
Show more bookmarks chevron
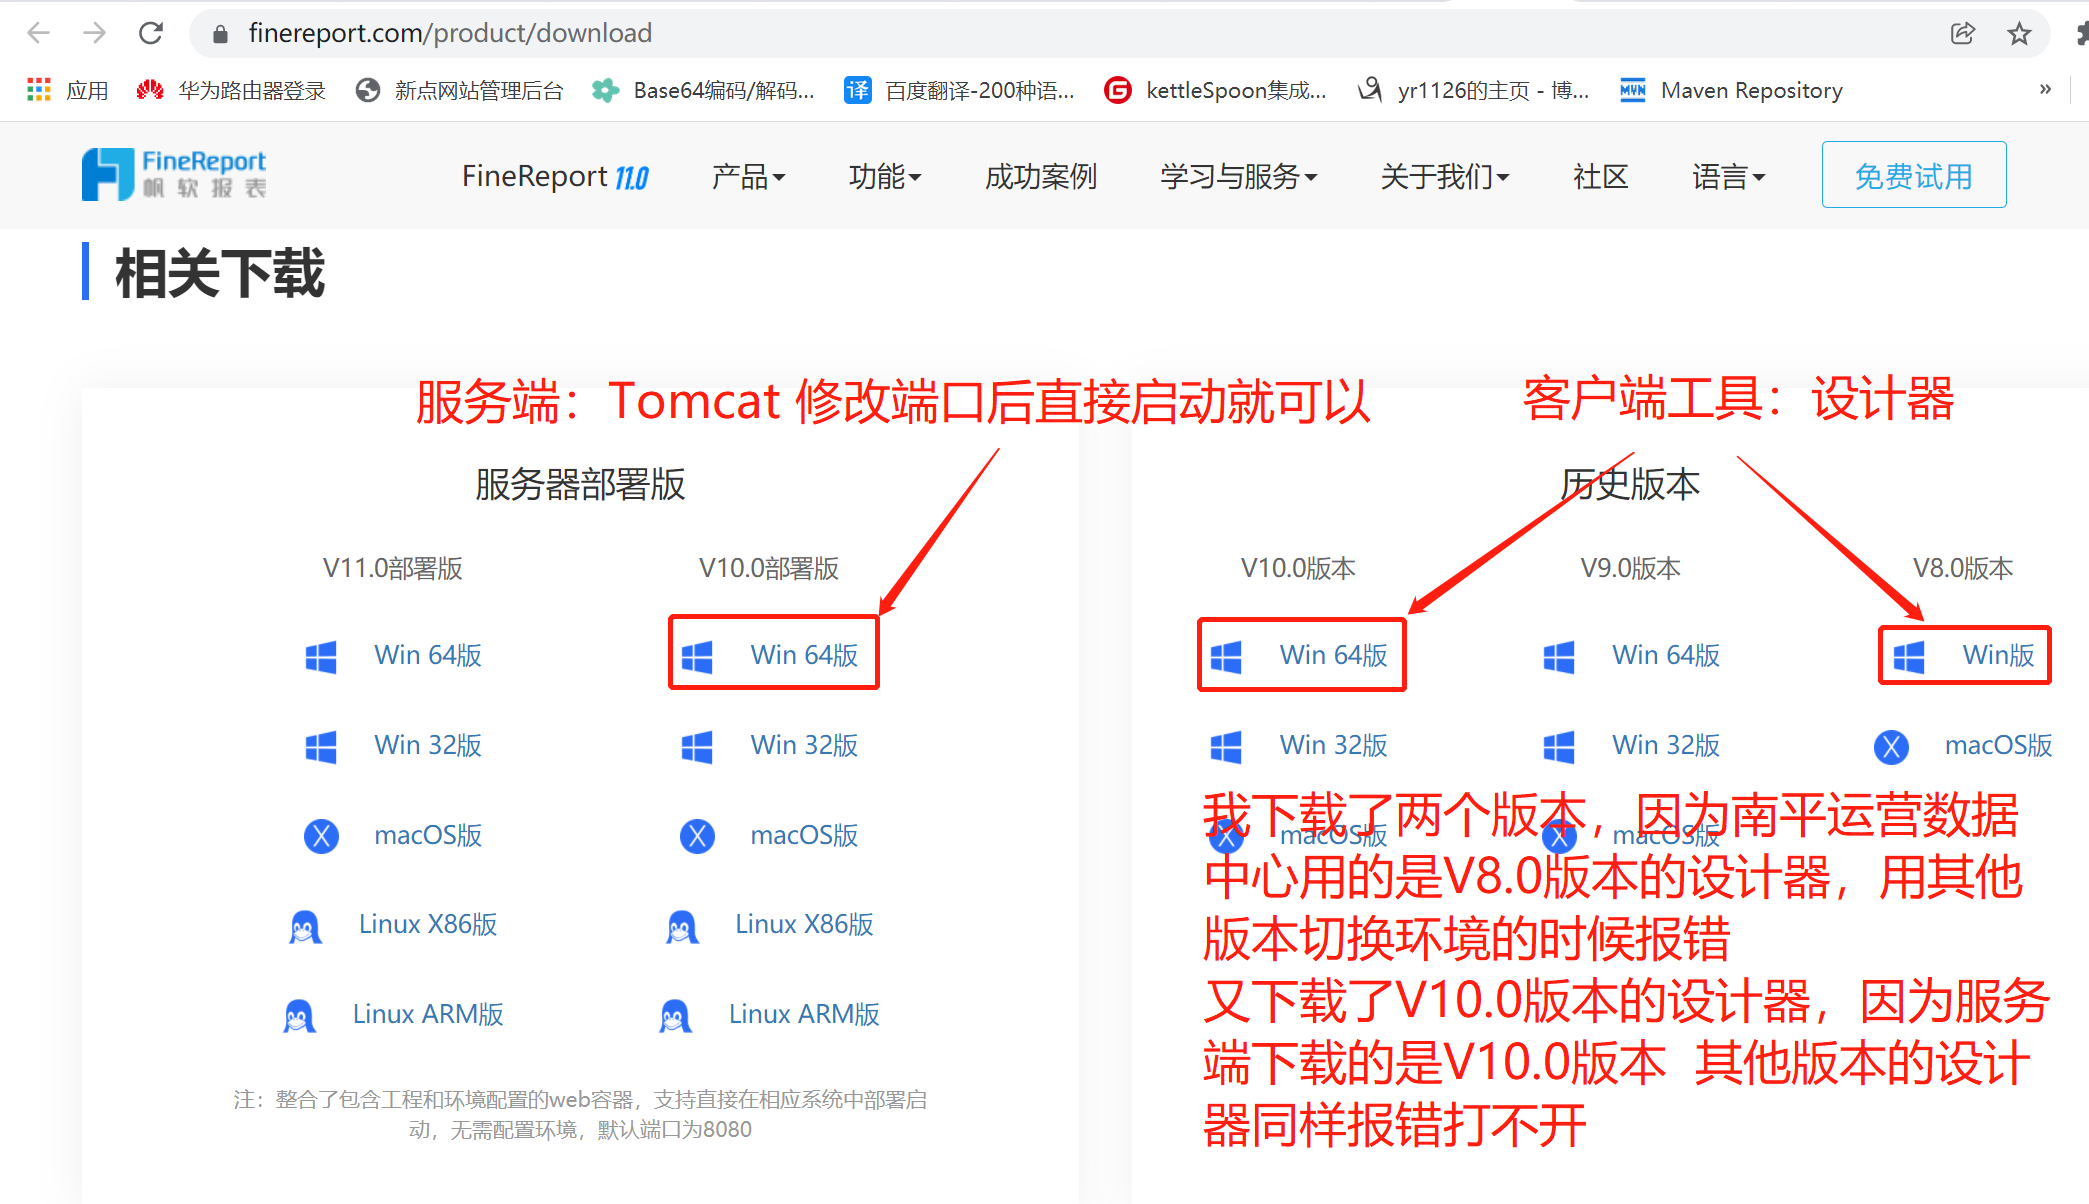(2045, 89)
